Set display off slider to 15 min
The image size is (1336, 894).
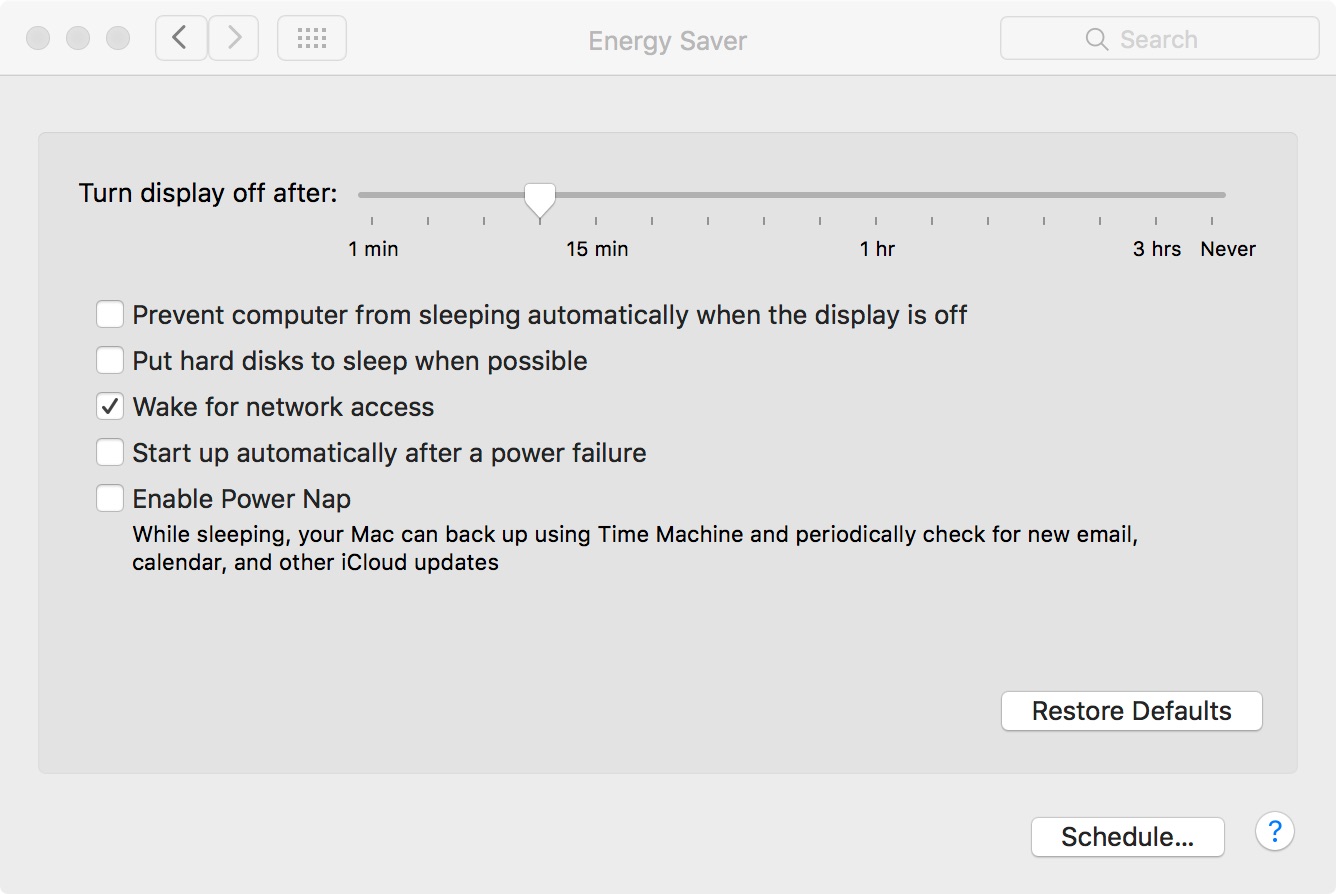click(597, 195)
